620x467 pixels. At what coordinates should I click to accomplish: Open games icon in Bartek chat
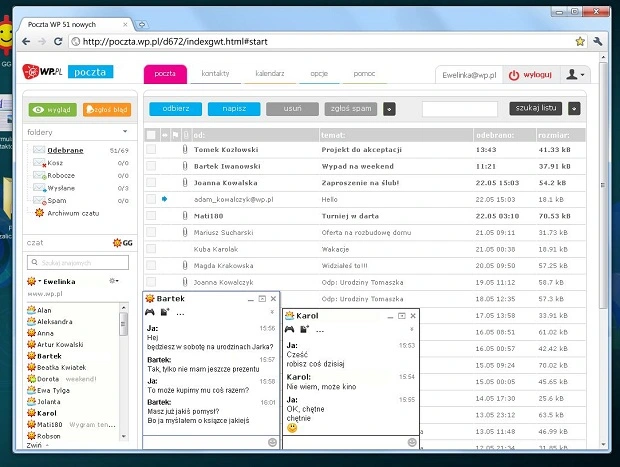[x=151, y=313]
